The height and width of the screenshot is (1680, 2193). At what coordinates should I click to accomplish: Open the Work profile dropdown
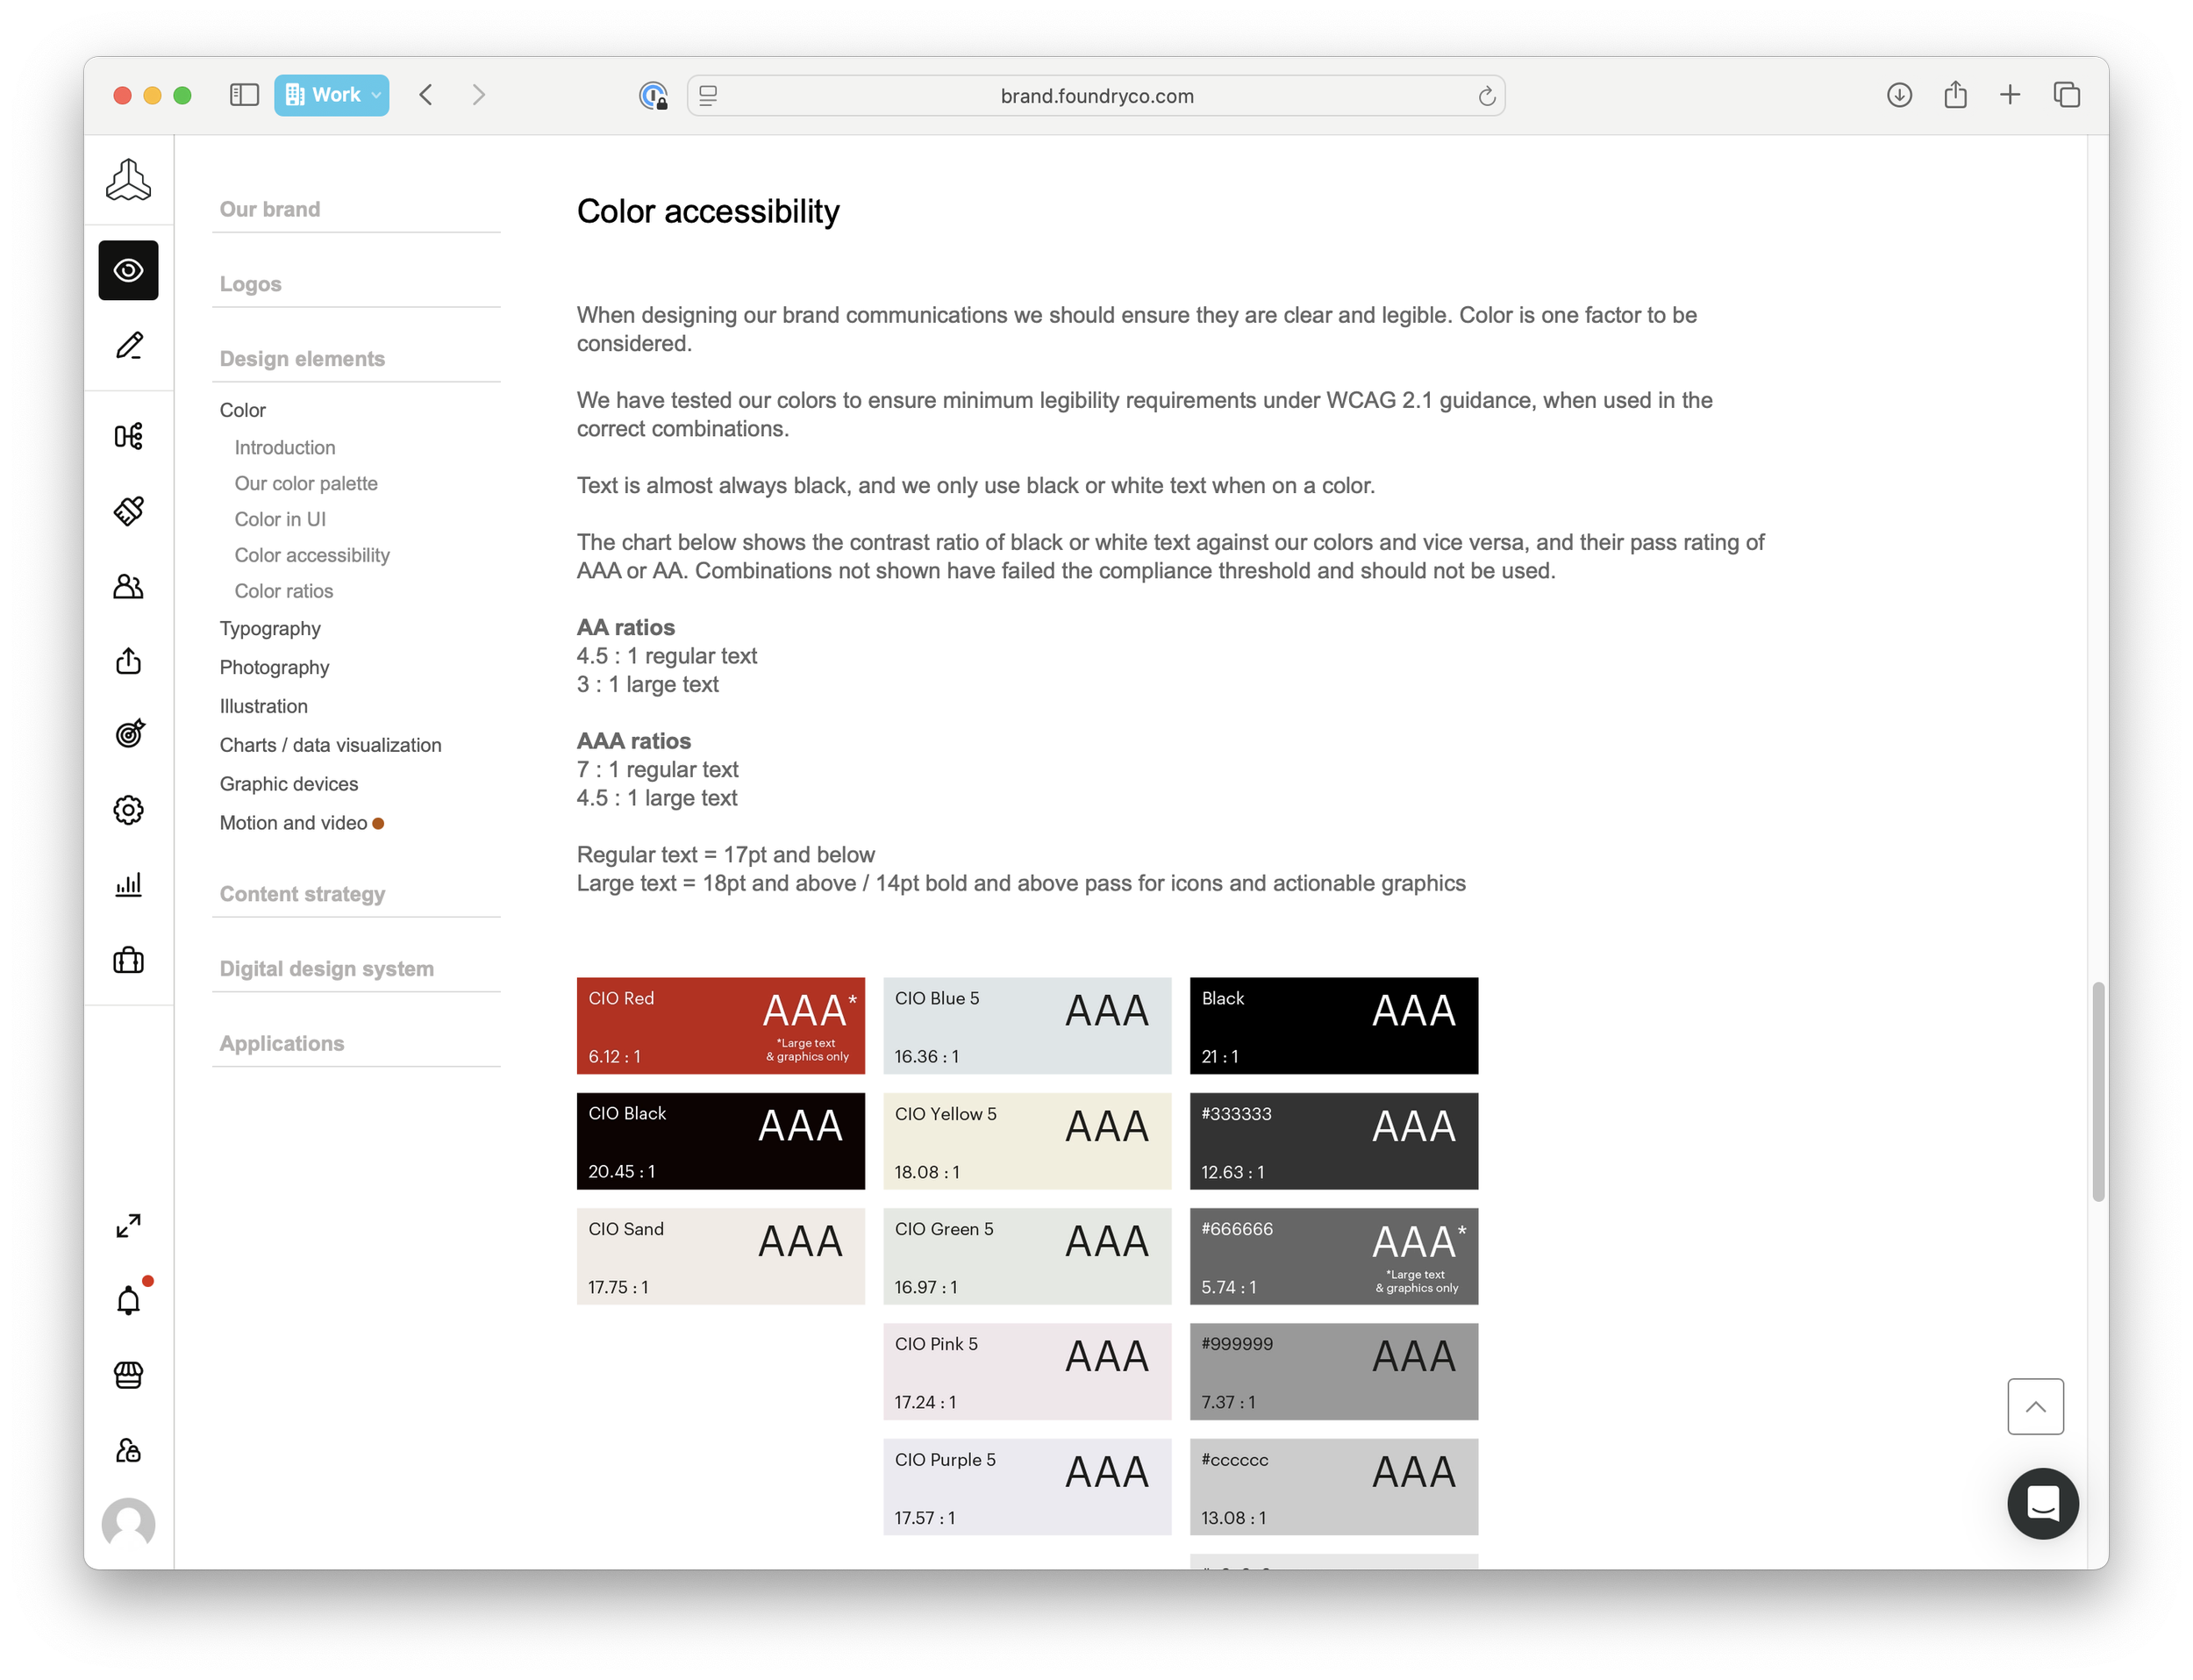pos(331,95)
